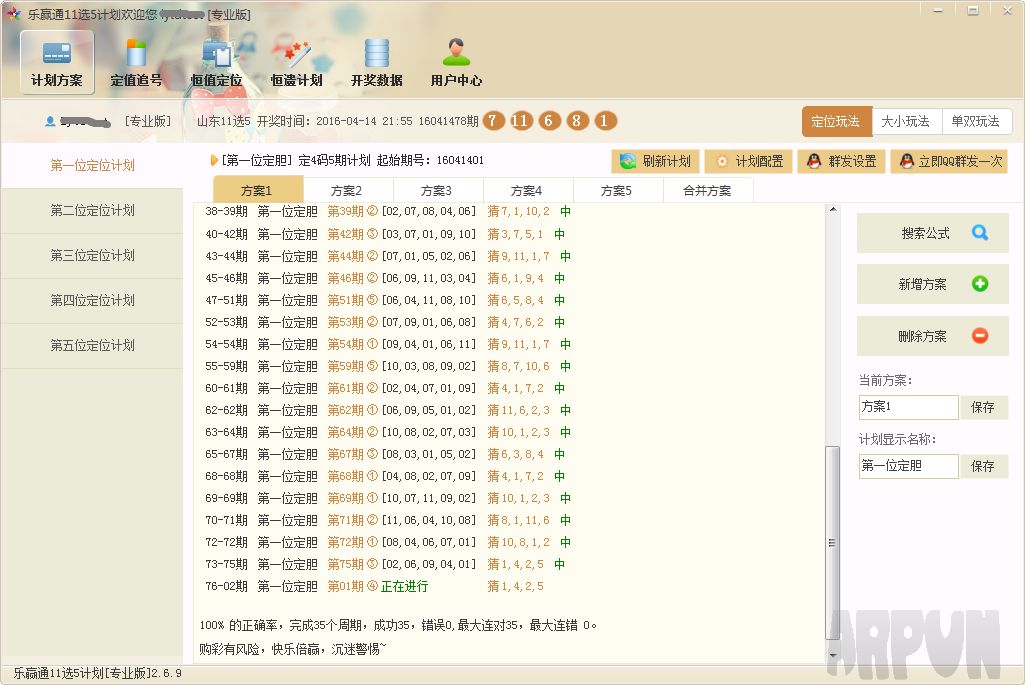Click the user avatar icon beside 专业版
1025x685 pixels.
[50, 121]
